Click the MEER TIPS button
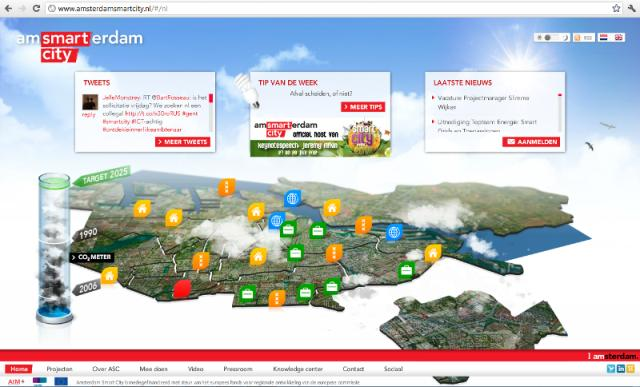The width and height of the screenshot is (640, 387). [363, 107]
